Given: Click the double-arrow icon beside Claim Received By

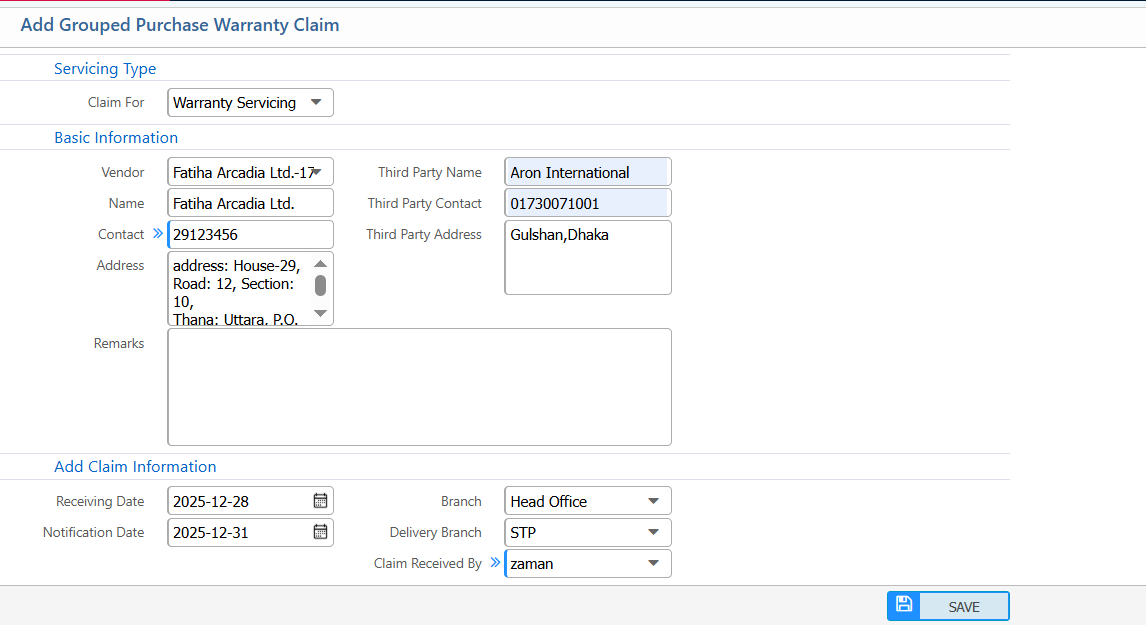Looking at the screenshot, I should pos(494,563).
